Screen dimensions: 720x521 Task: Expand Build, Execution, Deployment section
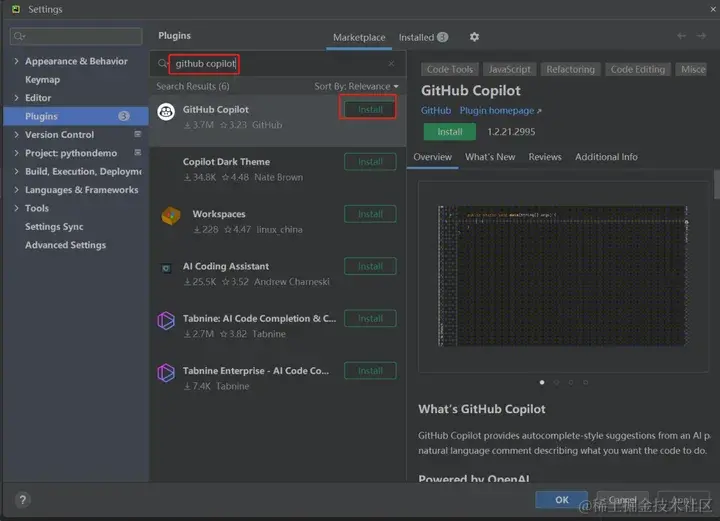tap(16, 171)
